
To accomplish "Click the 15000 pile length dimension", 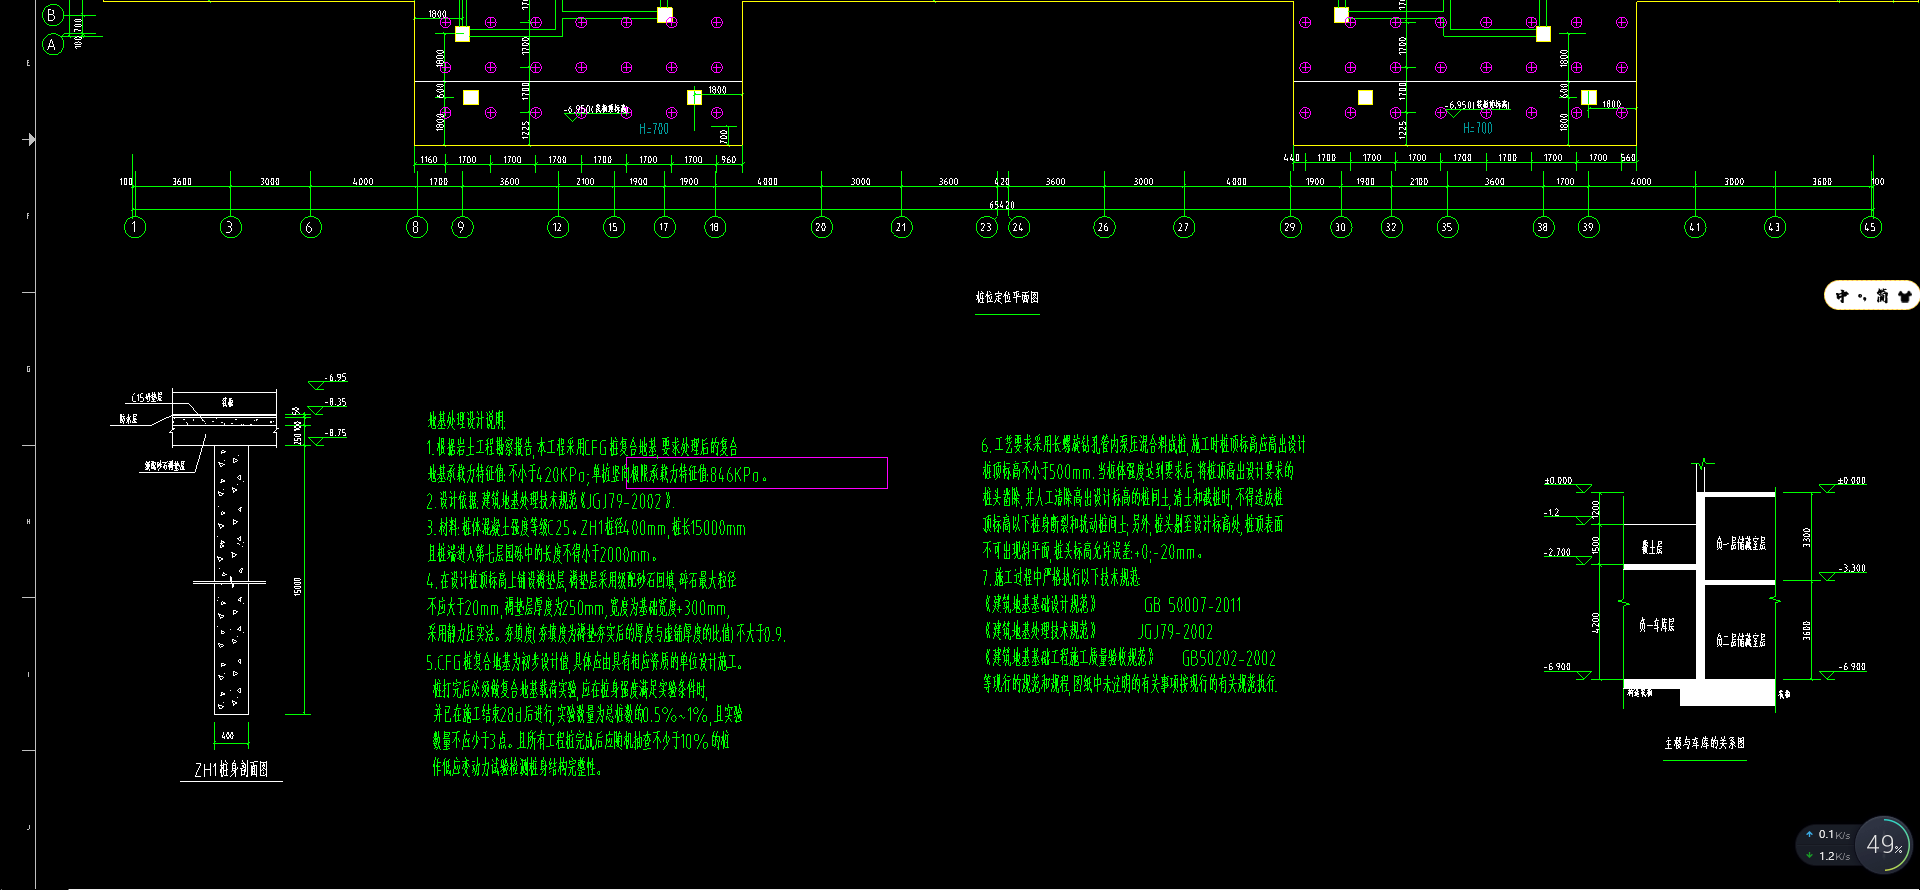I will [298, 586].
